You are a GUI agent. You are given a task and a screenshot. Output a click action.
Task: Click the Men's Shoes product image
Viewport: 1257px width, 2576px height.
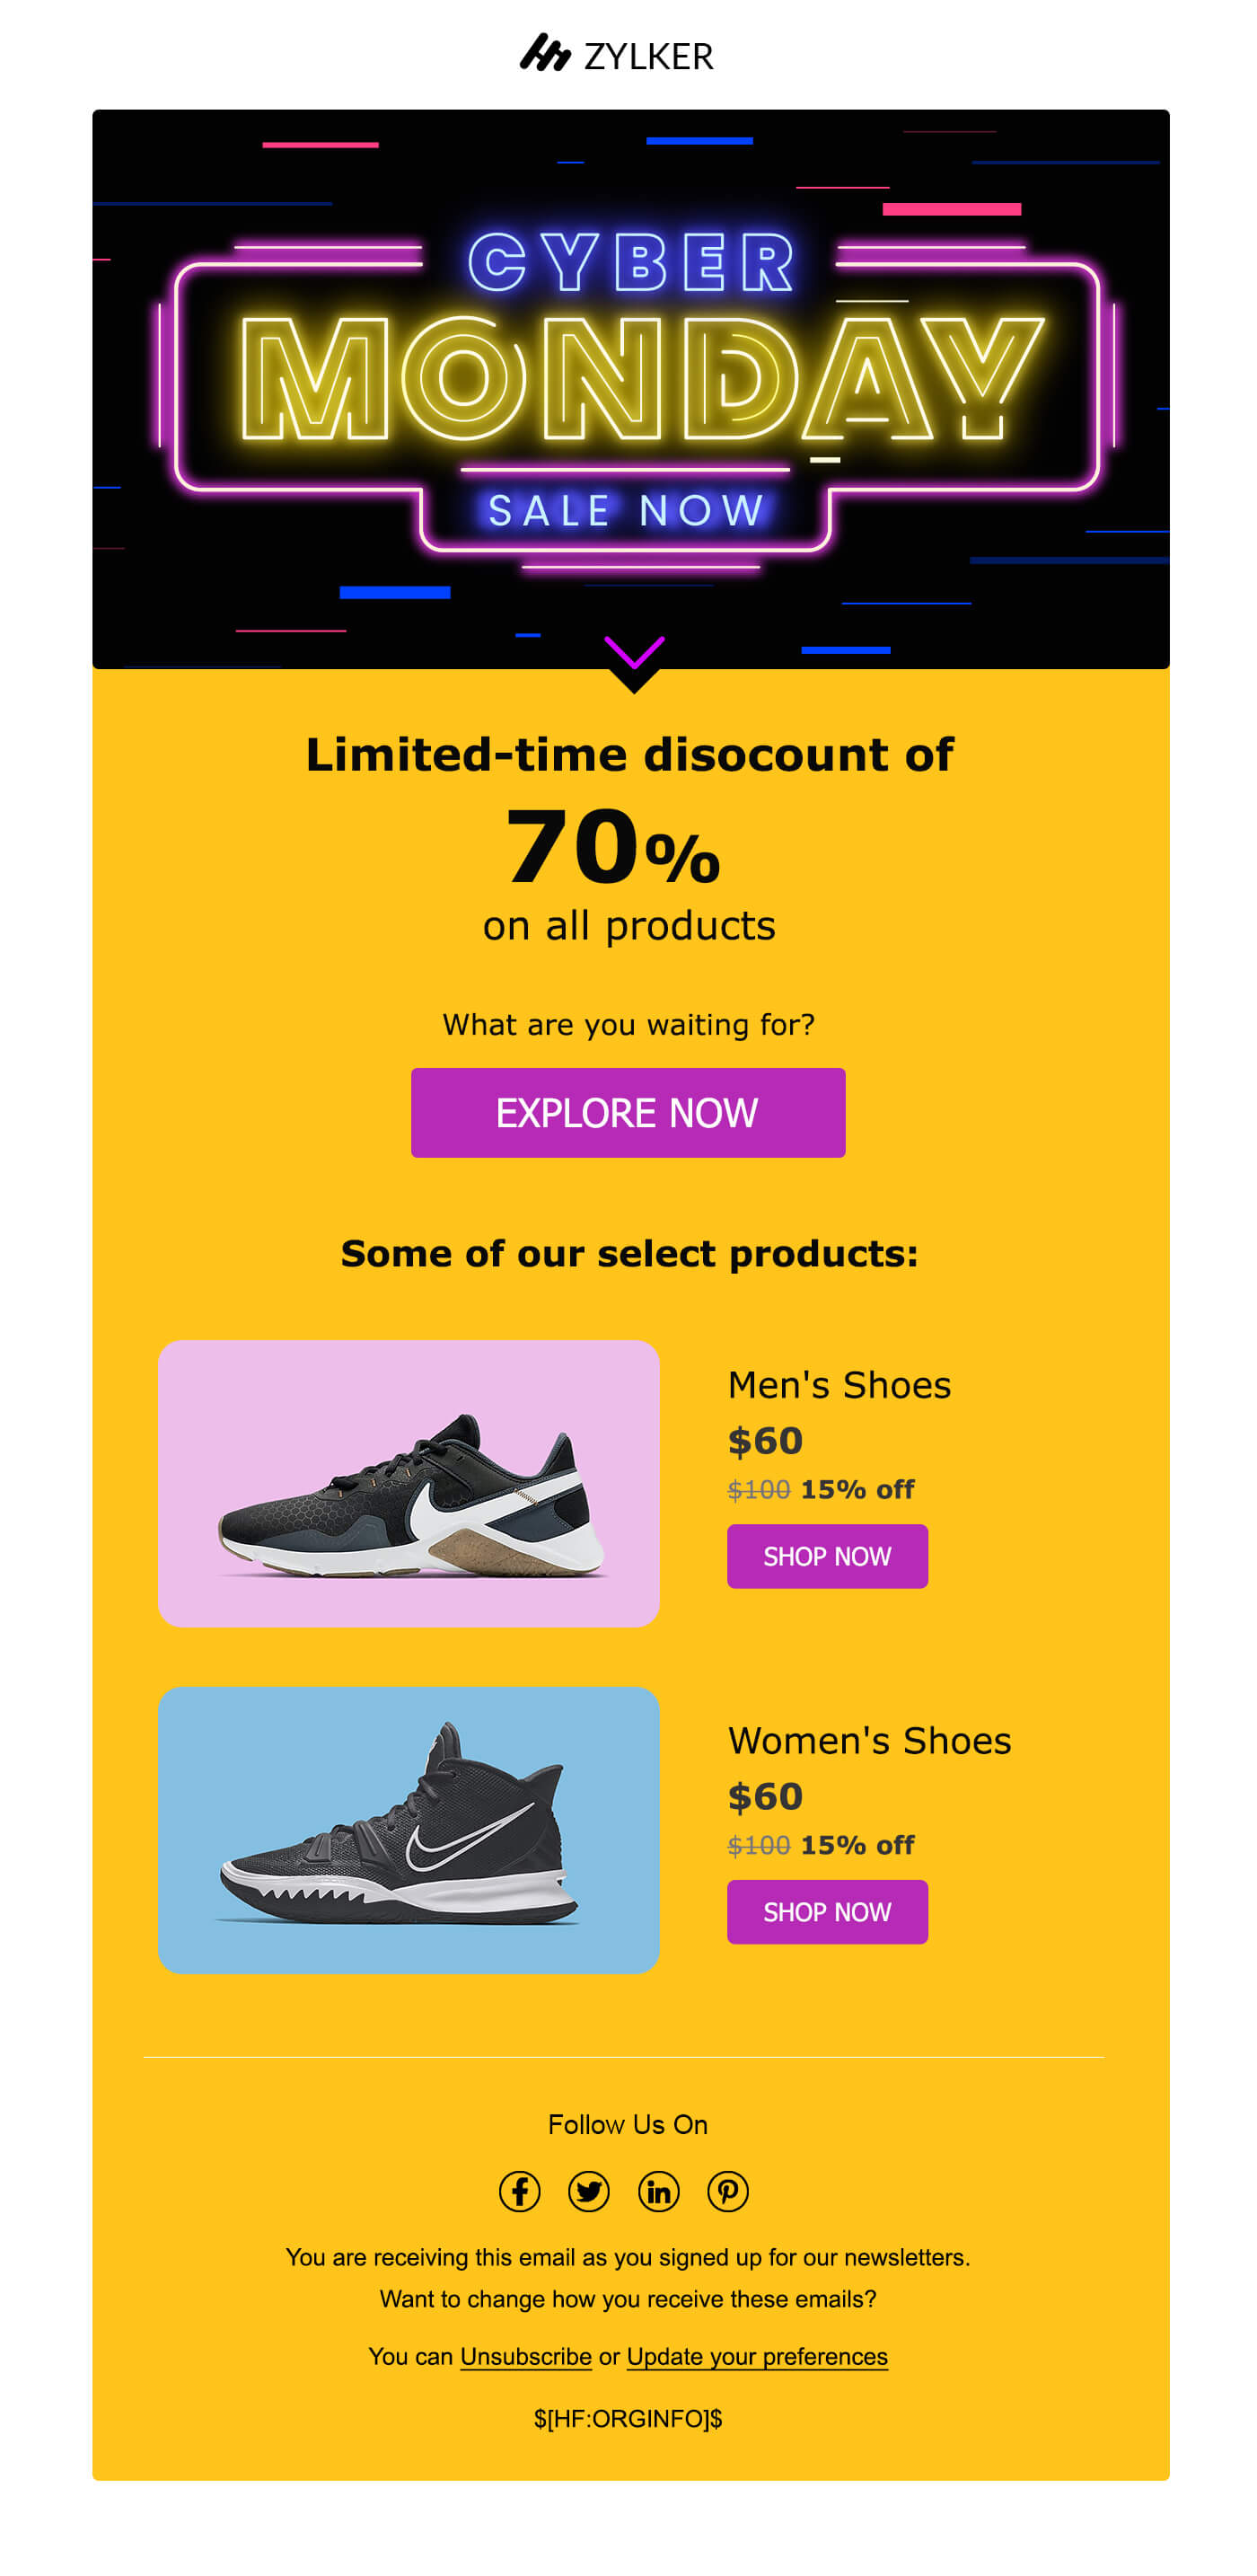coord(408,1482)
